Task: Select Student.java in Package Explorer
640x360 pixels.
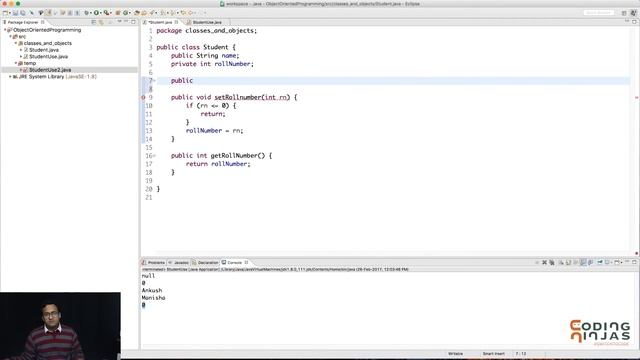Action: coord(44,50)
